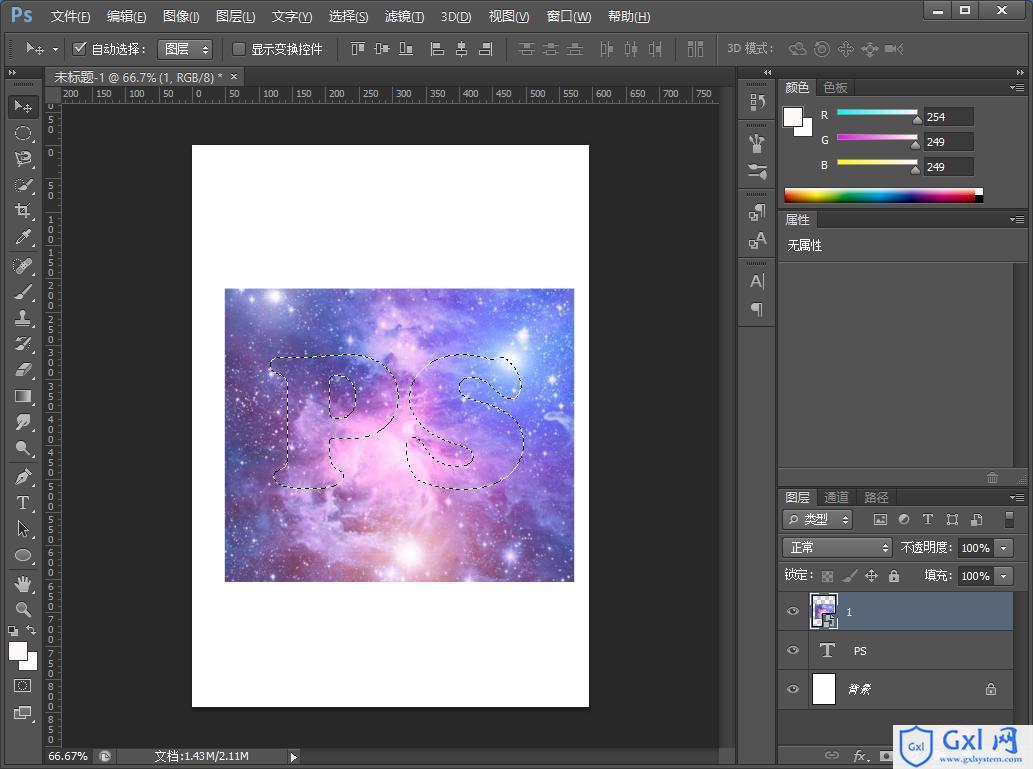1033x769 pixels.
Task: Open Properties panel flyout menu
Action: [1017, 219]
